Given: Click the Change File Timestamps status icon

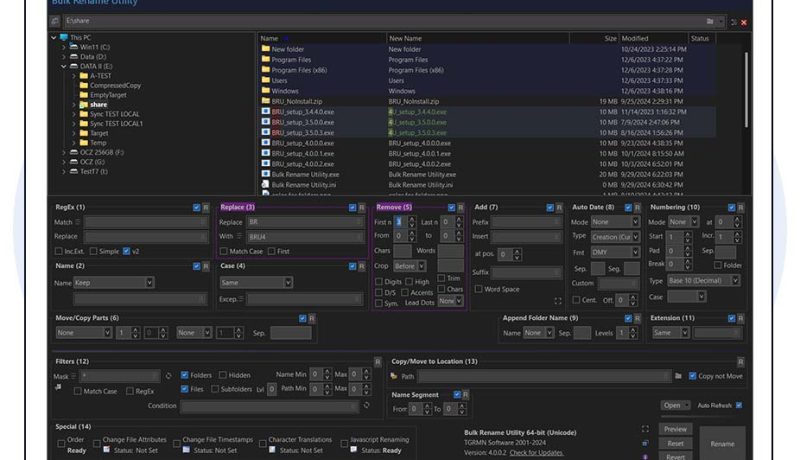Looking at the screenshot, I should (186, 450).
